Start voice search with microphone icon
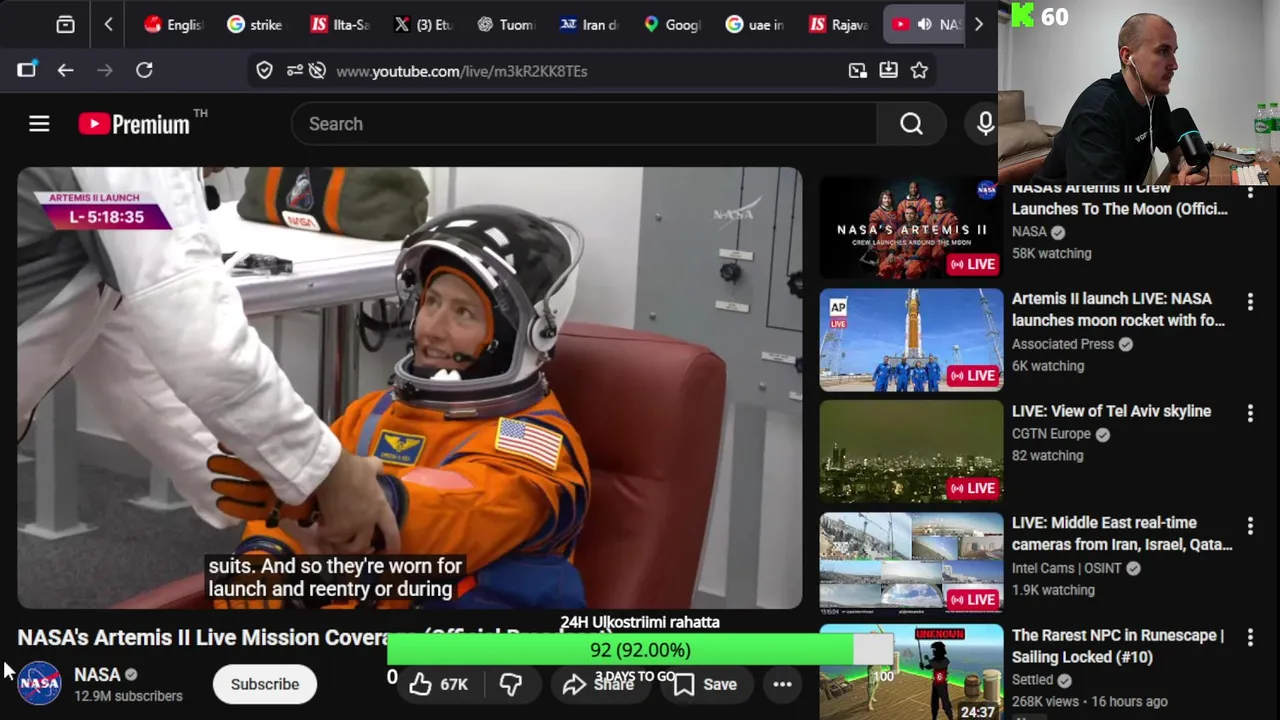The height and width of the screenshot is (720, 1280). pyautogui.click(x=985, y=124)
